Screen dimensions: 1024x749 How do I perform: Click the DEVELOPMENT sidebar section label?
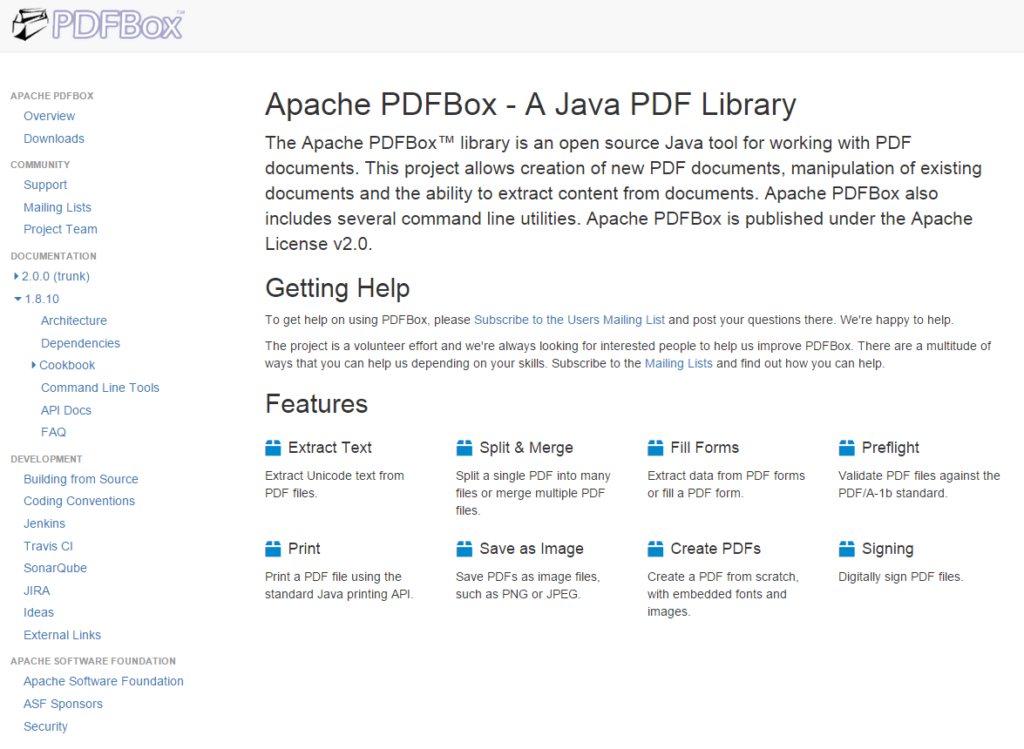click(x=46, y=460)
